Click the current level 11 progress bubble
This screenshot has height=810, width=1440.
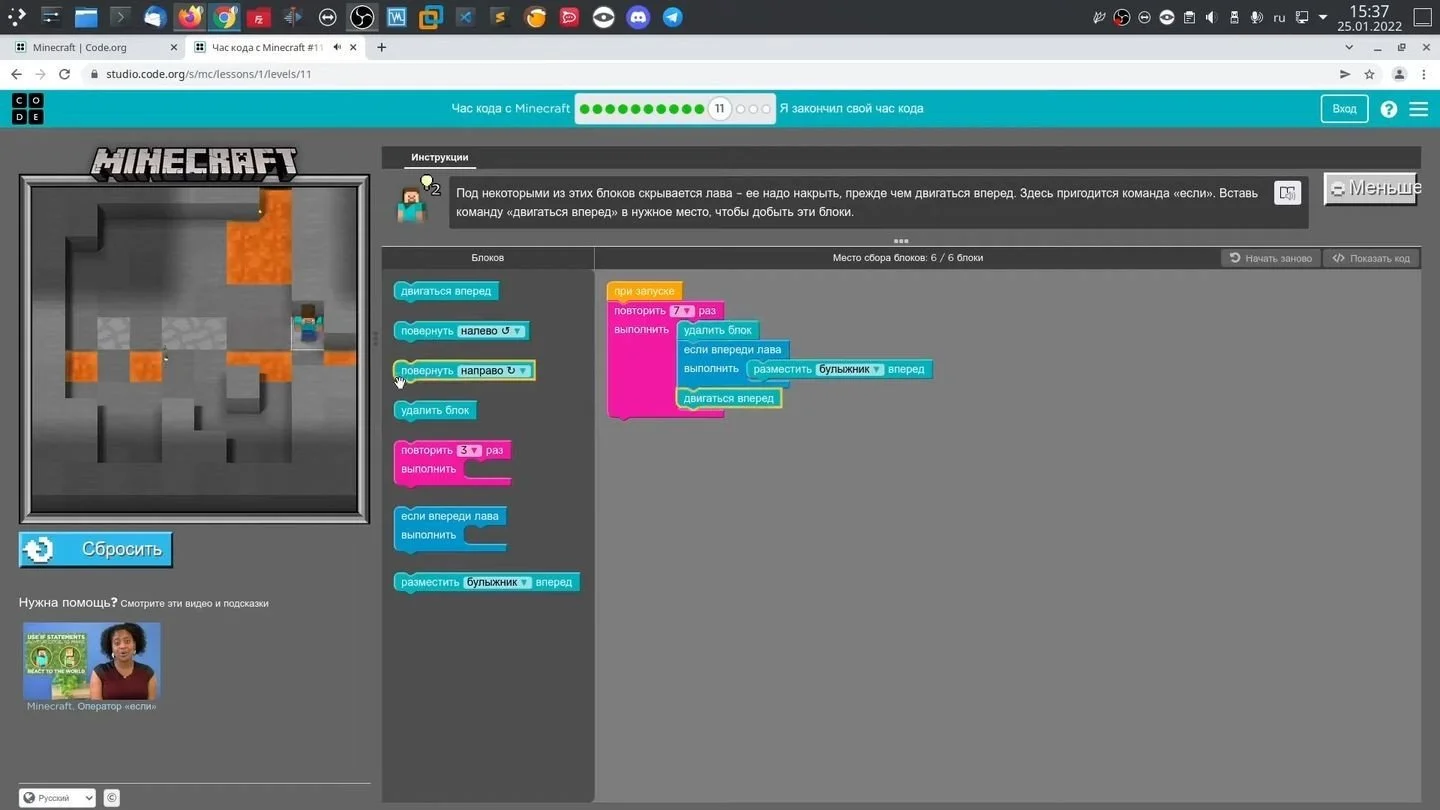(719, 109)
